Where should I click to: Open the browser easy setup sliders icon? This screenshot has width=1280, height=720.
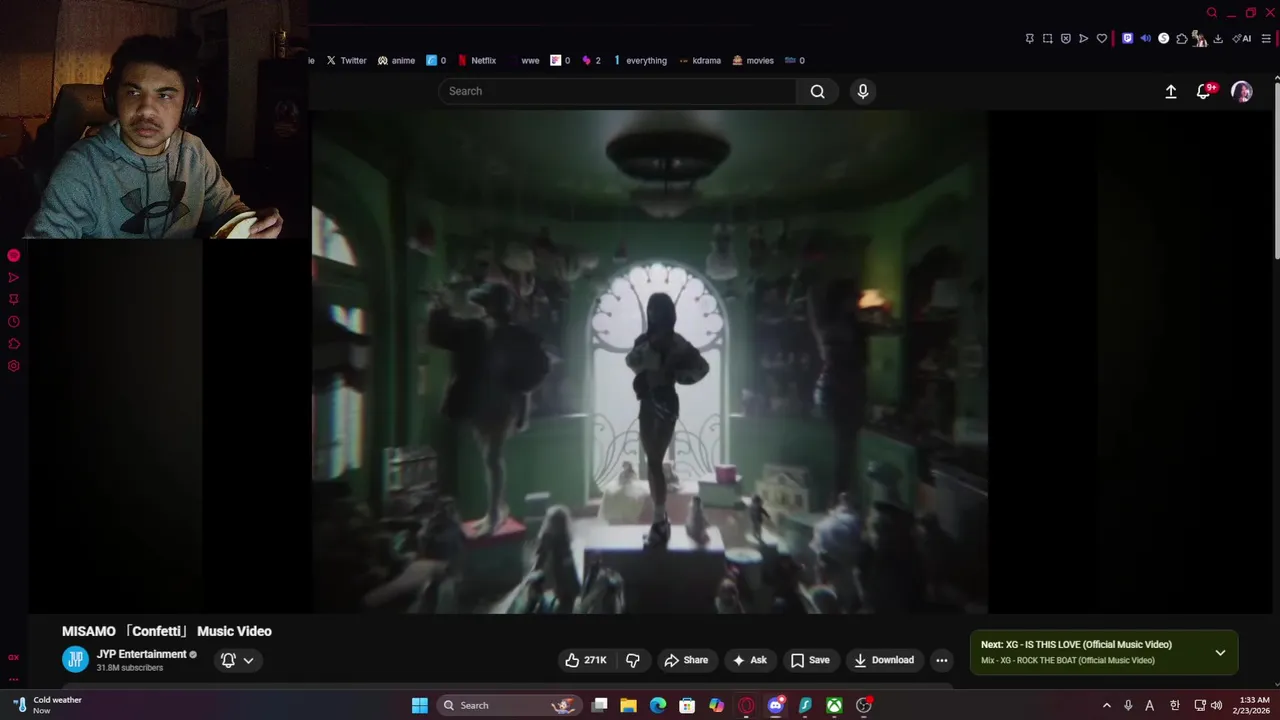point(1266,39)
